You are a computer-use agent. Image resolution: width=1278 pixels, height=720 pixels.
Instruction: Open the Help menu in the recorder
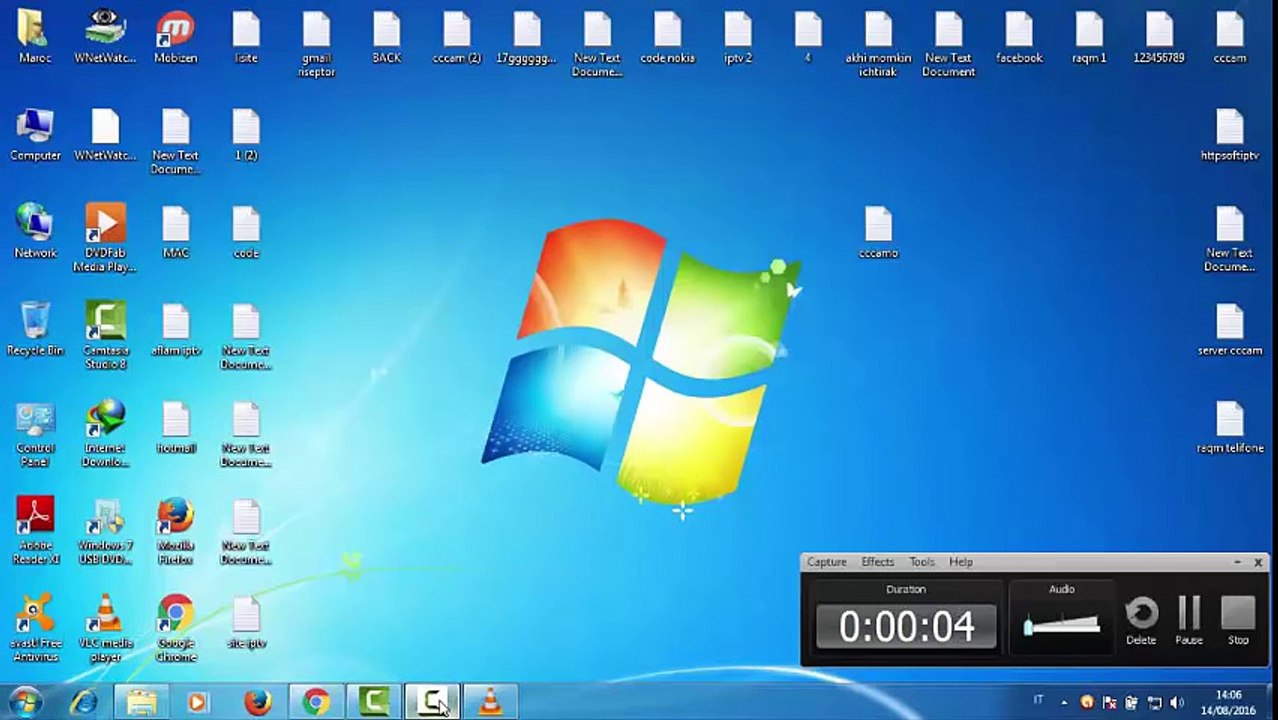[960, 562]
